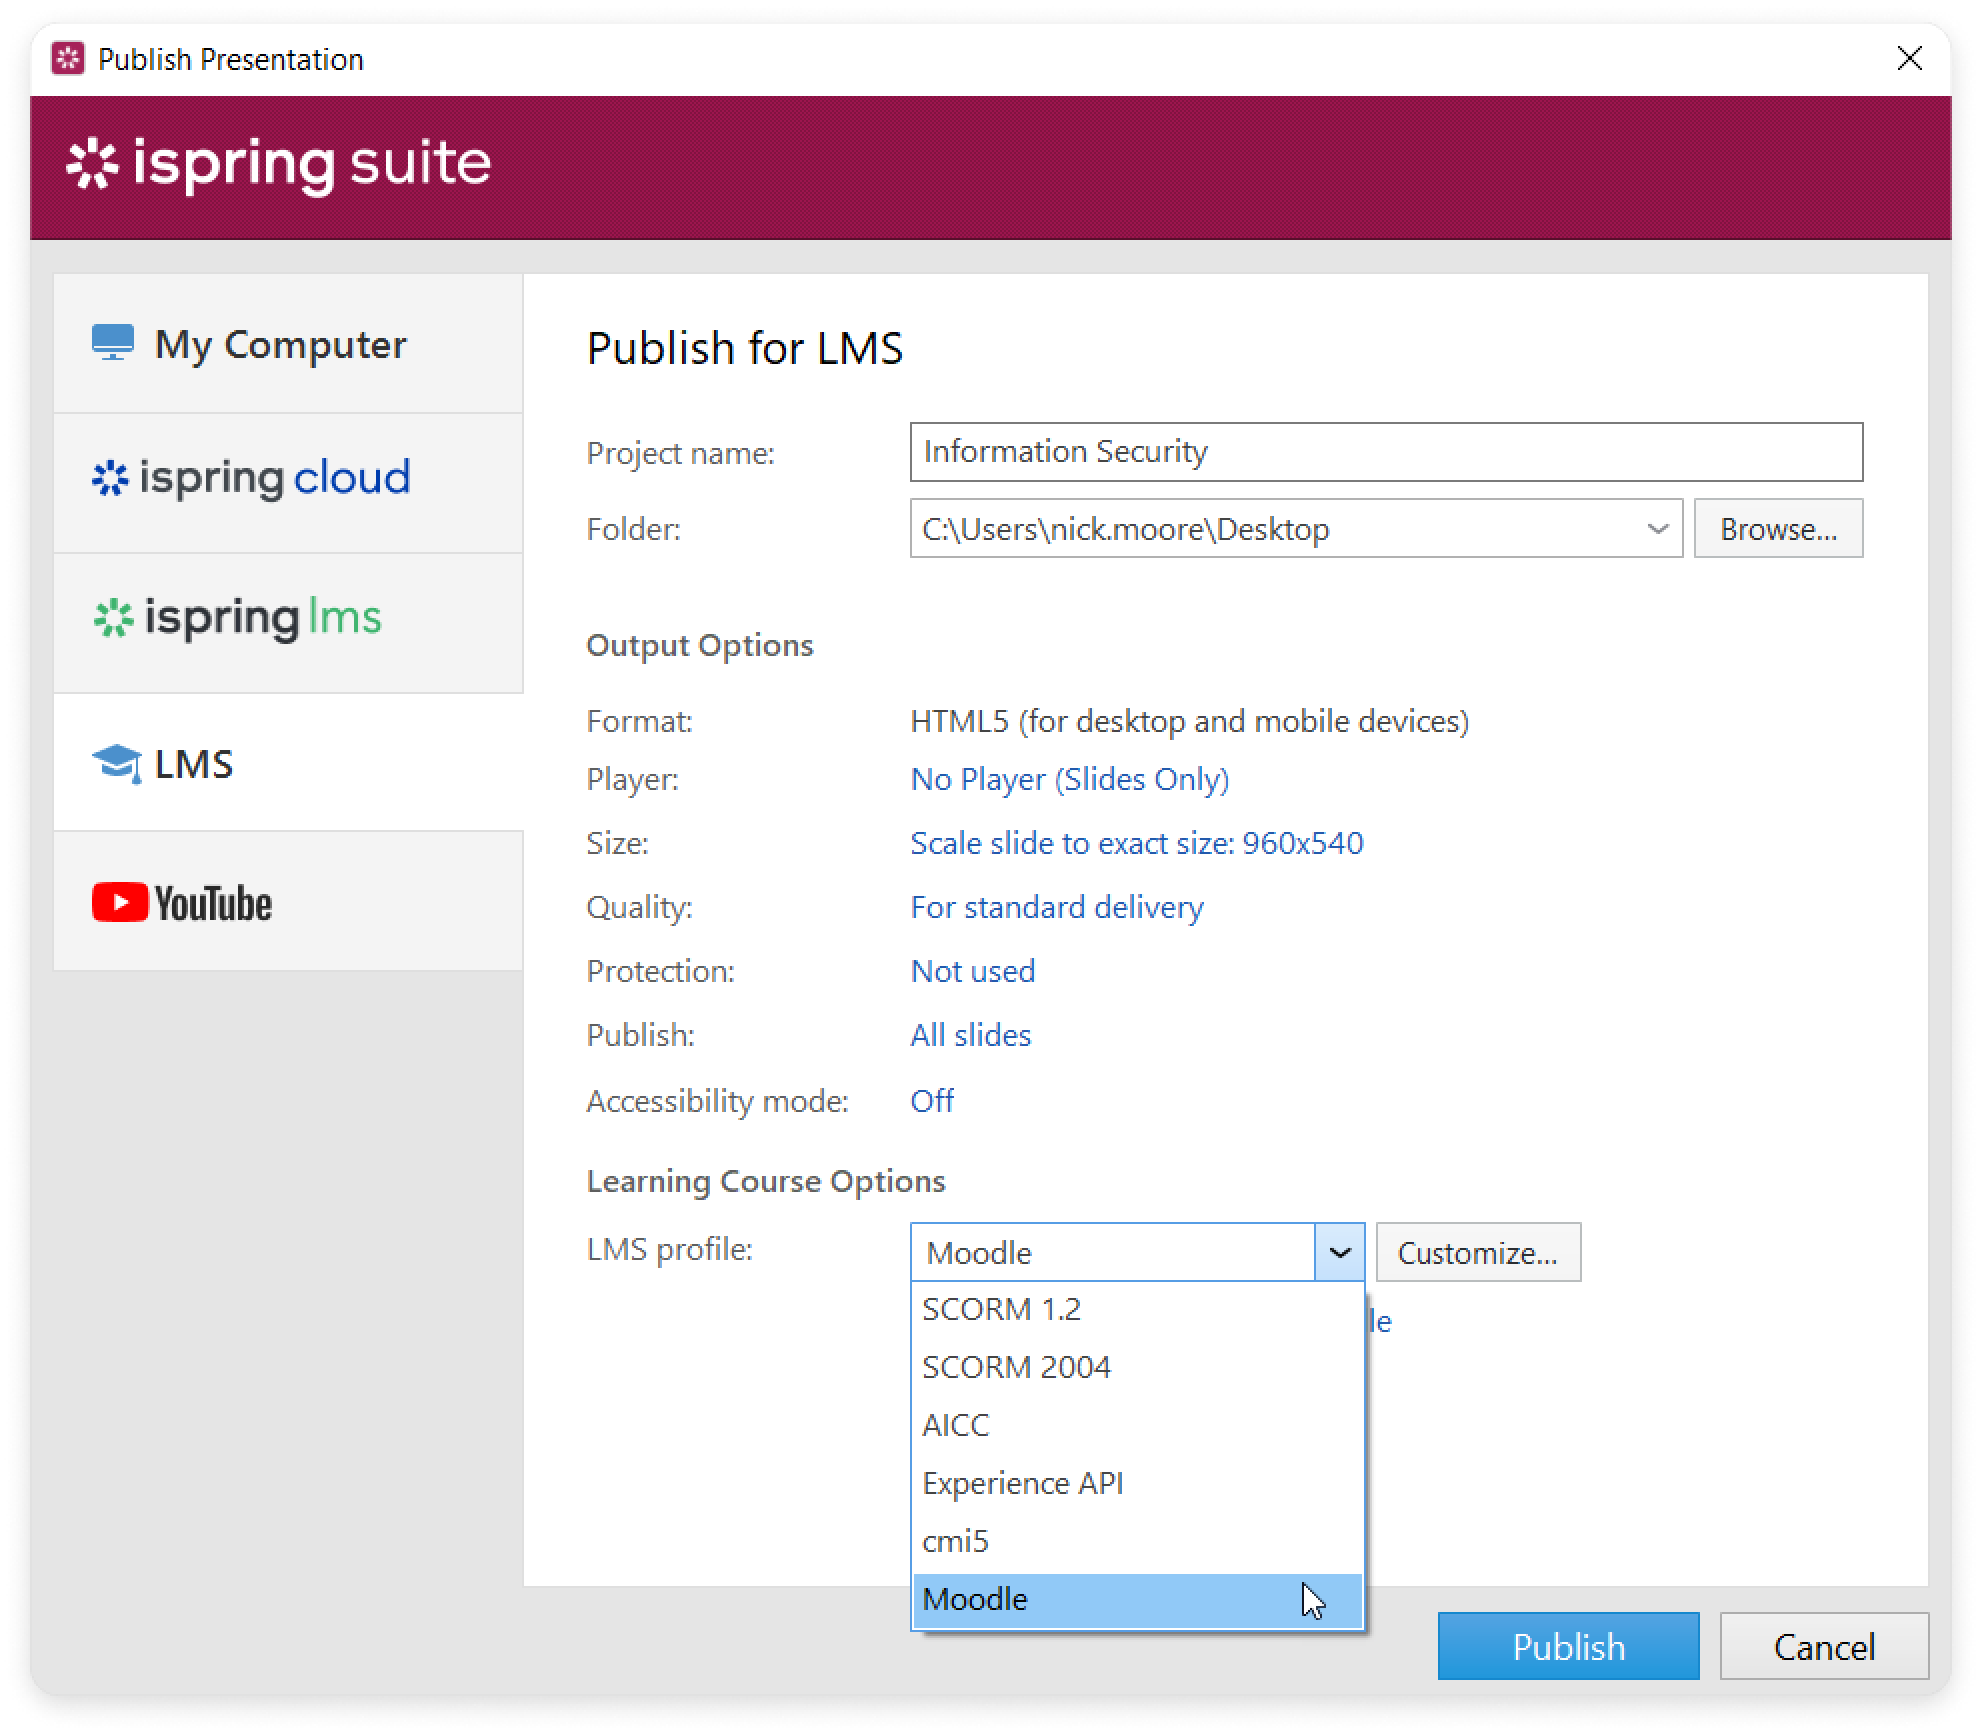Screen dimensions: 1982x1734
Task: Open the My Computer publishing tab
Action: coord(288,344)
